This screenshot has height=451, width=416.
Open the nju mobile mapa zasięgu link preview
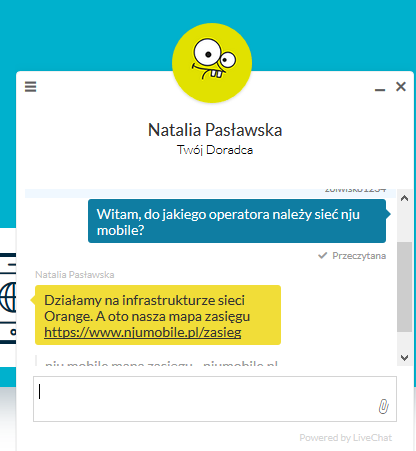pyautogui.click(x=161, y=363)
